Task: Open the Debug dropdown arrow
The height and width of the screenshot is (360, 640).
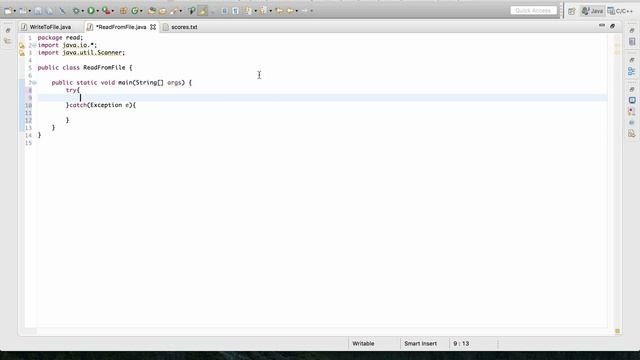Action: 82,11
